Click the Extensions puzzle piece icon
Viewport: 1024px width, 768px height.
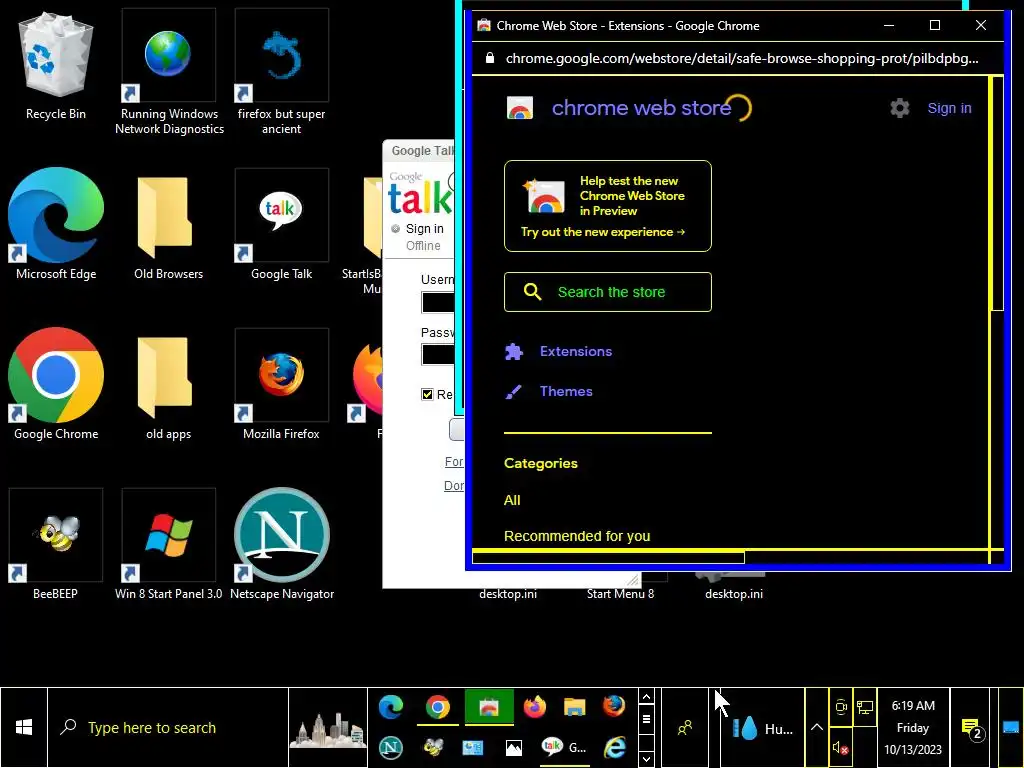point(513,351)
